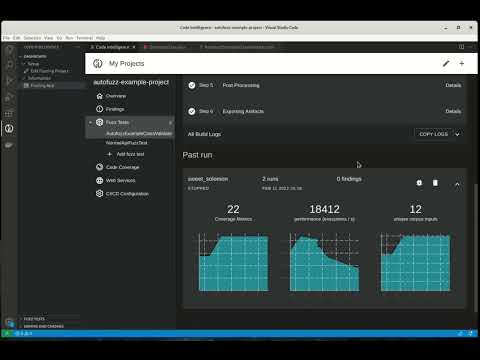Click the bug icon in the past run card
This screenshot has height=360, width=480.
click(419, 183)
